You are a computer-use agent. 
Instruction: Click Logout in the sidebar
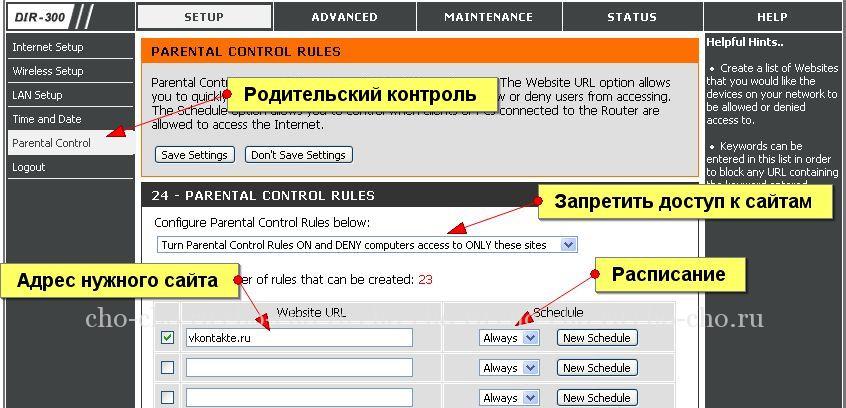29,167
